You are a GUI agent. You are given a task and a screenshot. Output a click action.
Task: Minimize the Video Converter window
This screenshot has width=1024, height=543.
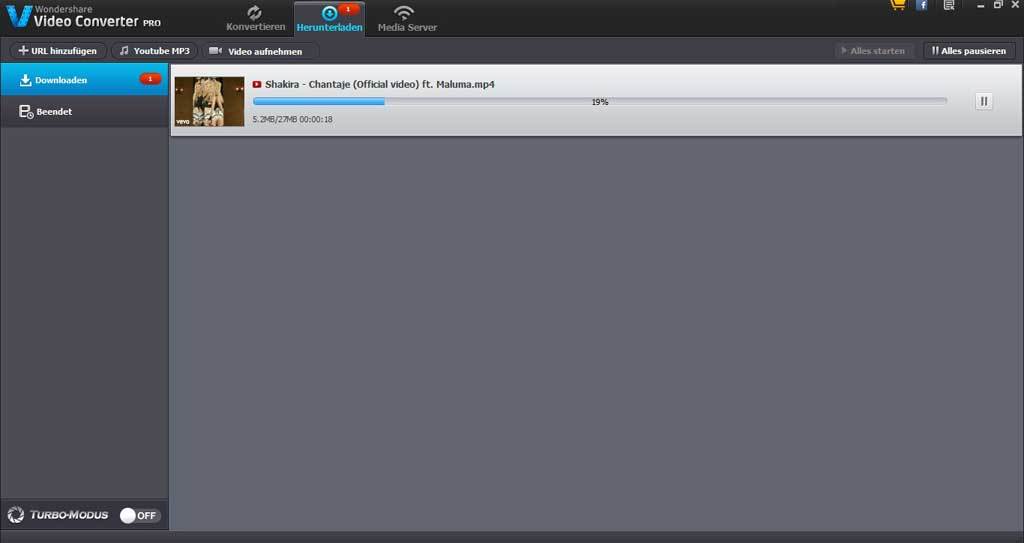pos(981,5)
